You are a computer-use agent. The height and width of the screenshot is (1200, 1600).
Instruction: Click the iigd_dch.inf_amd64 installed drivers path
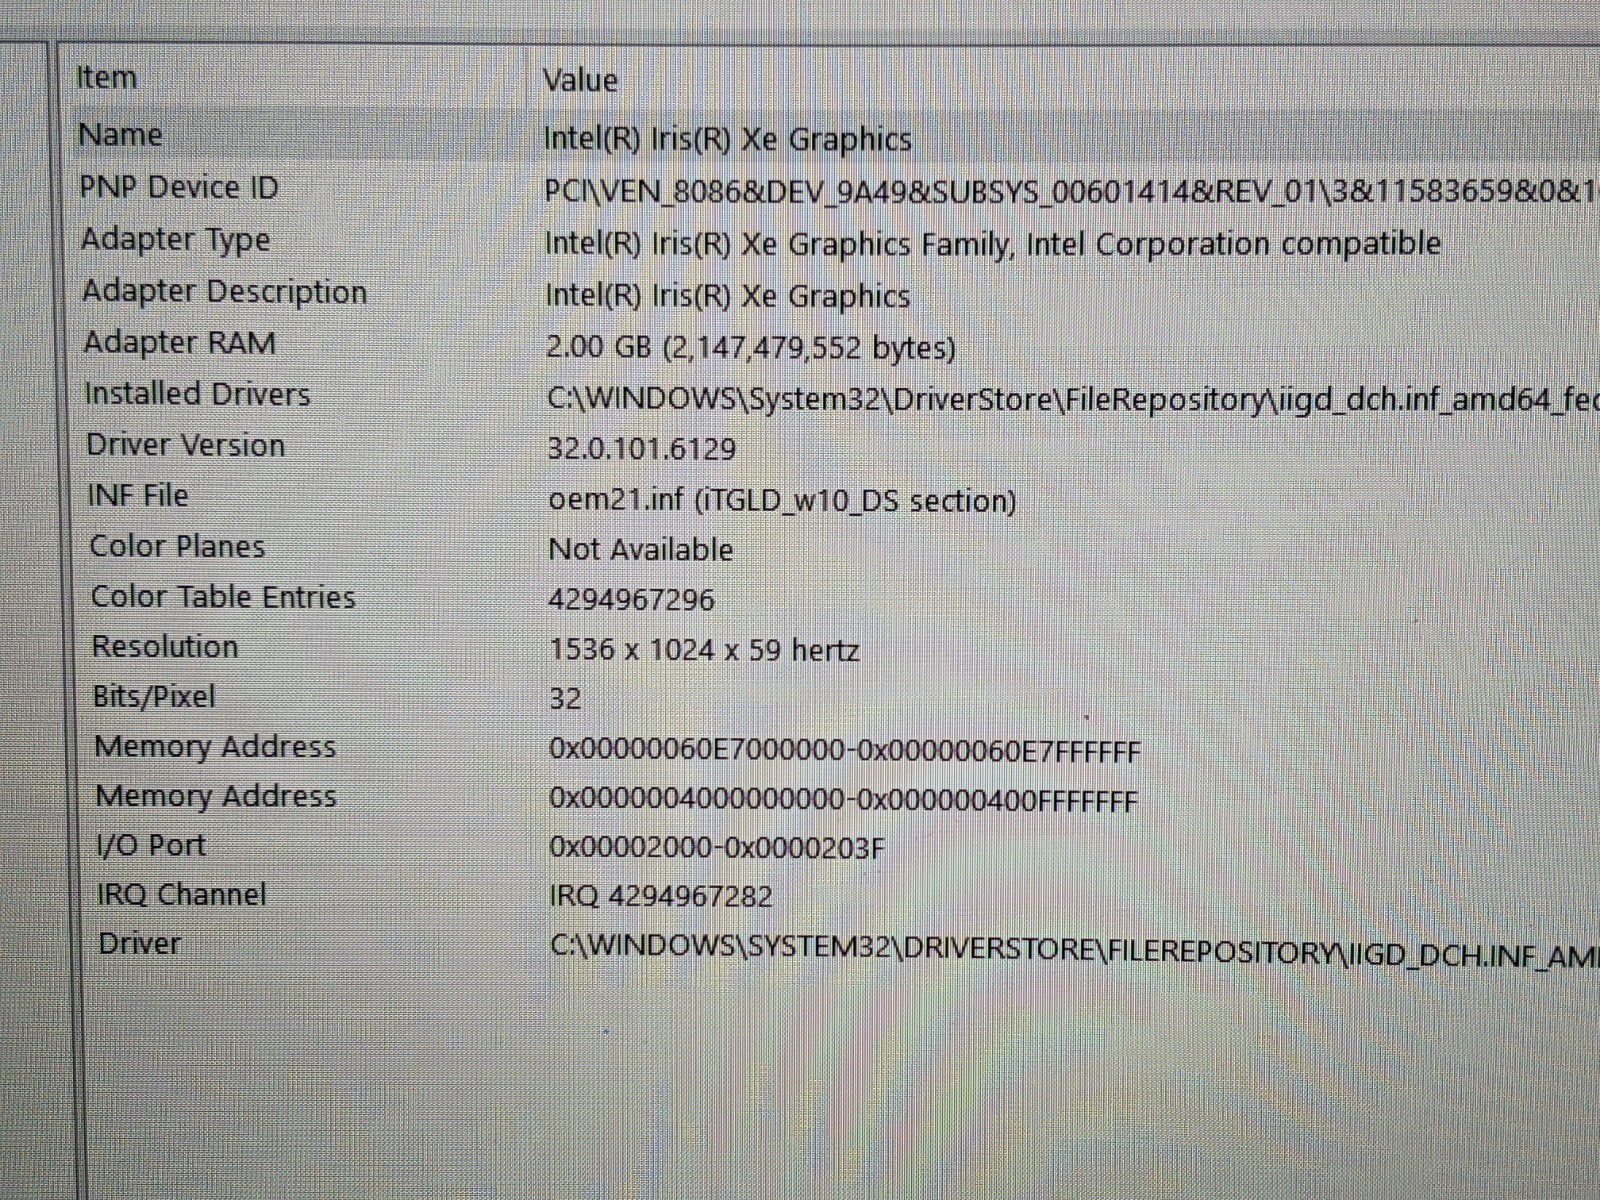pos(1072,400)
